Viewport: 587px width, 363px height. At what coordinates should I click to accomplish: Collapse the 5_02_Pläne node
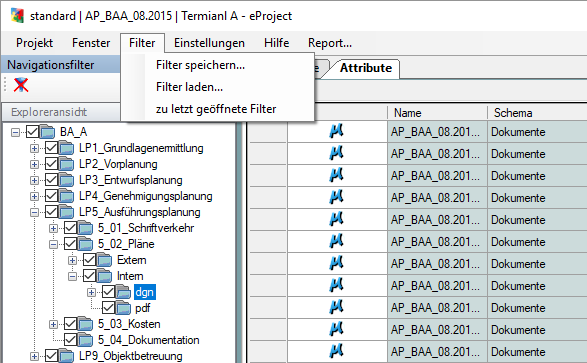tap(54, 244)
